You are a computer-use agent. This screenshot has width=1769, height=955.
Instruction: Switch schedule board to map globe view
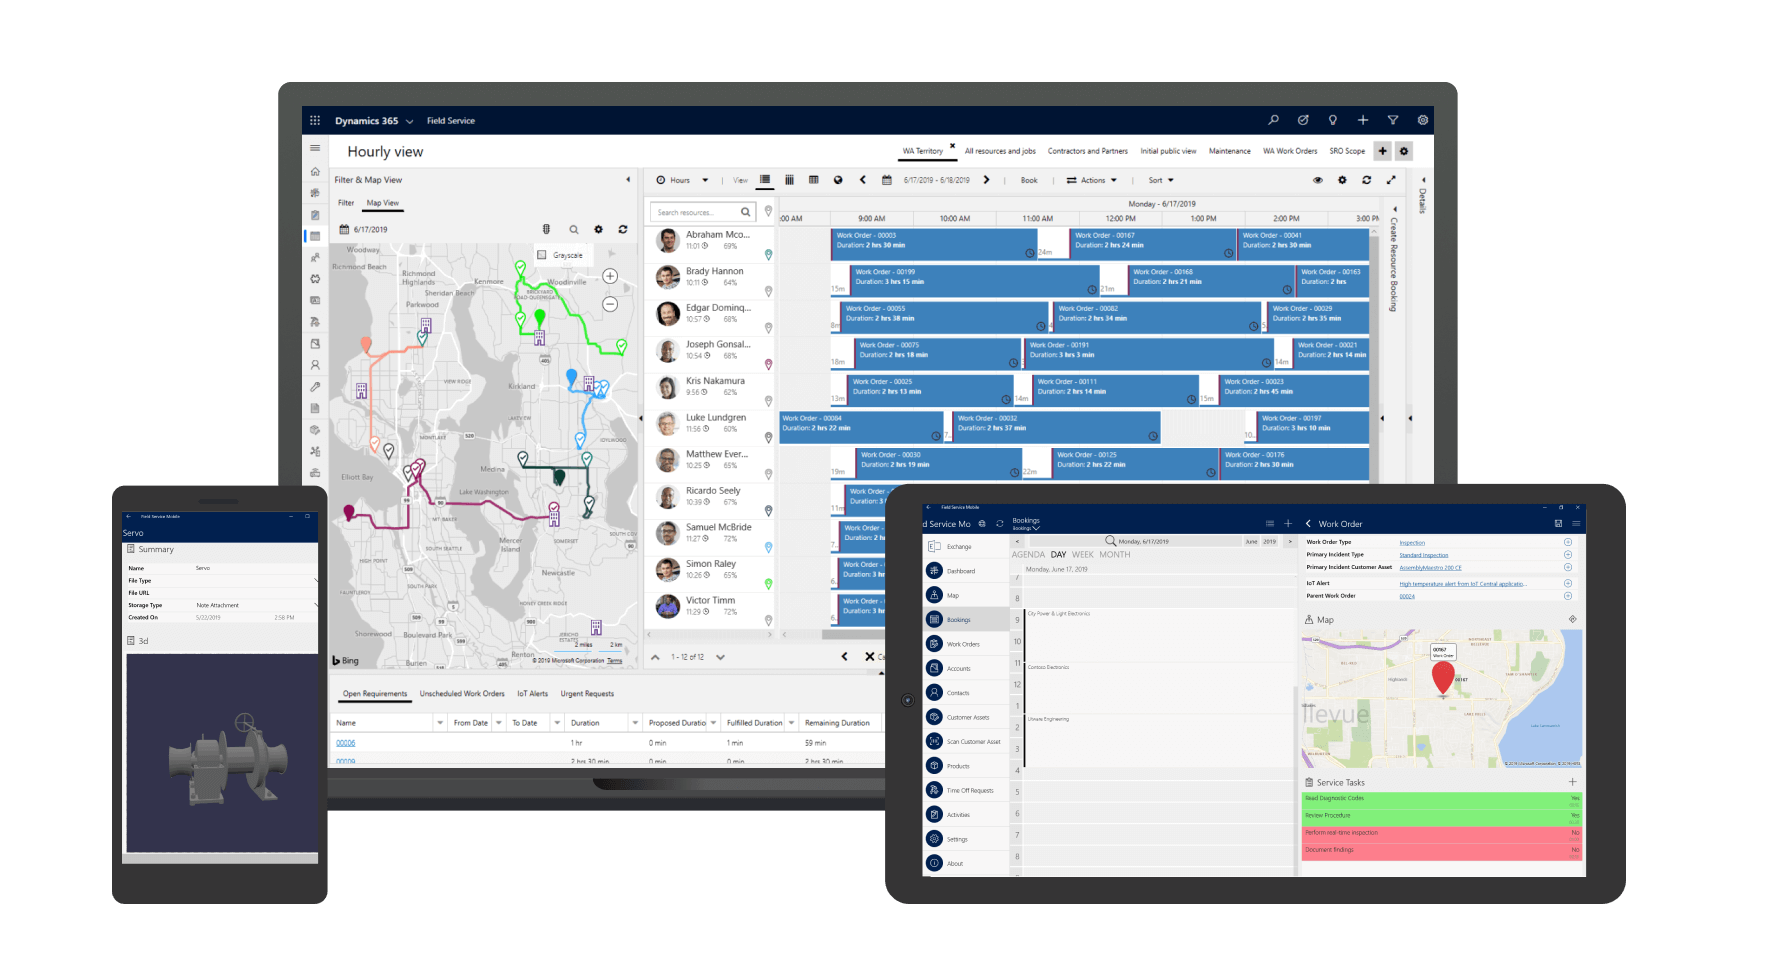pos(838,180)
